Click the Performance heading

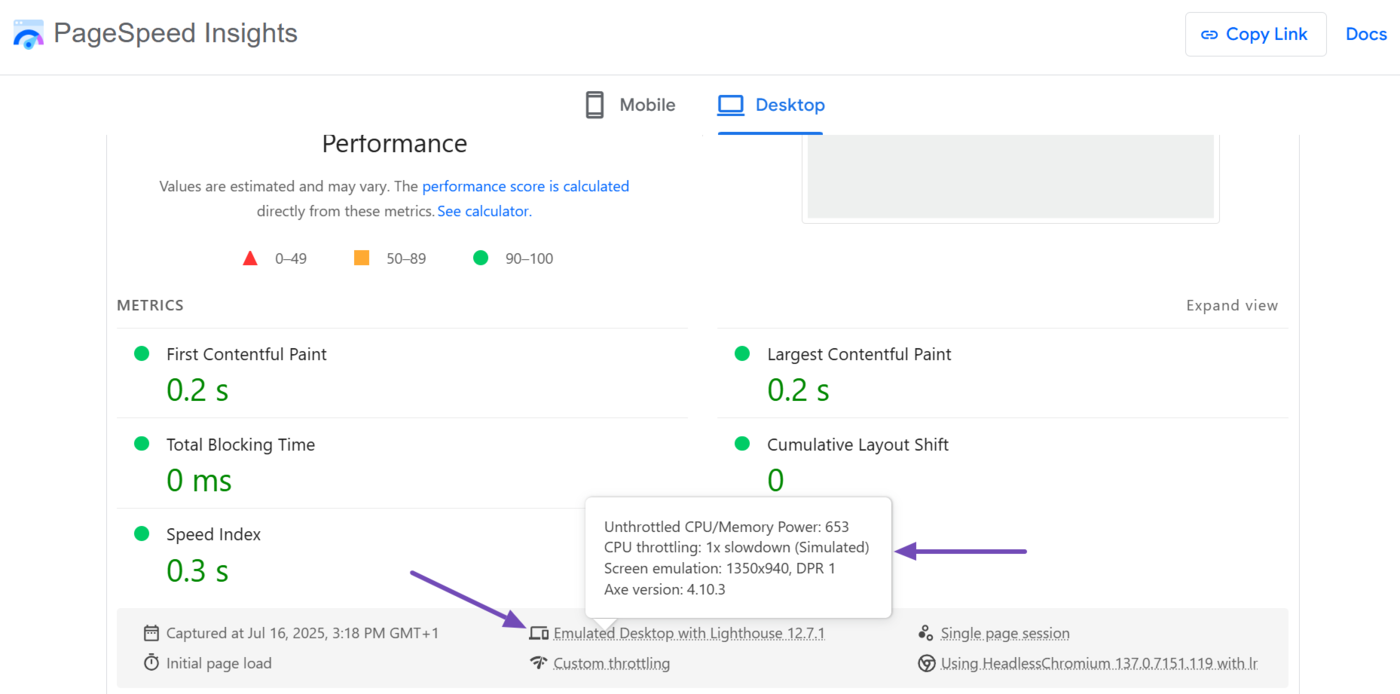(x=395, y=144)
